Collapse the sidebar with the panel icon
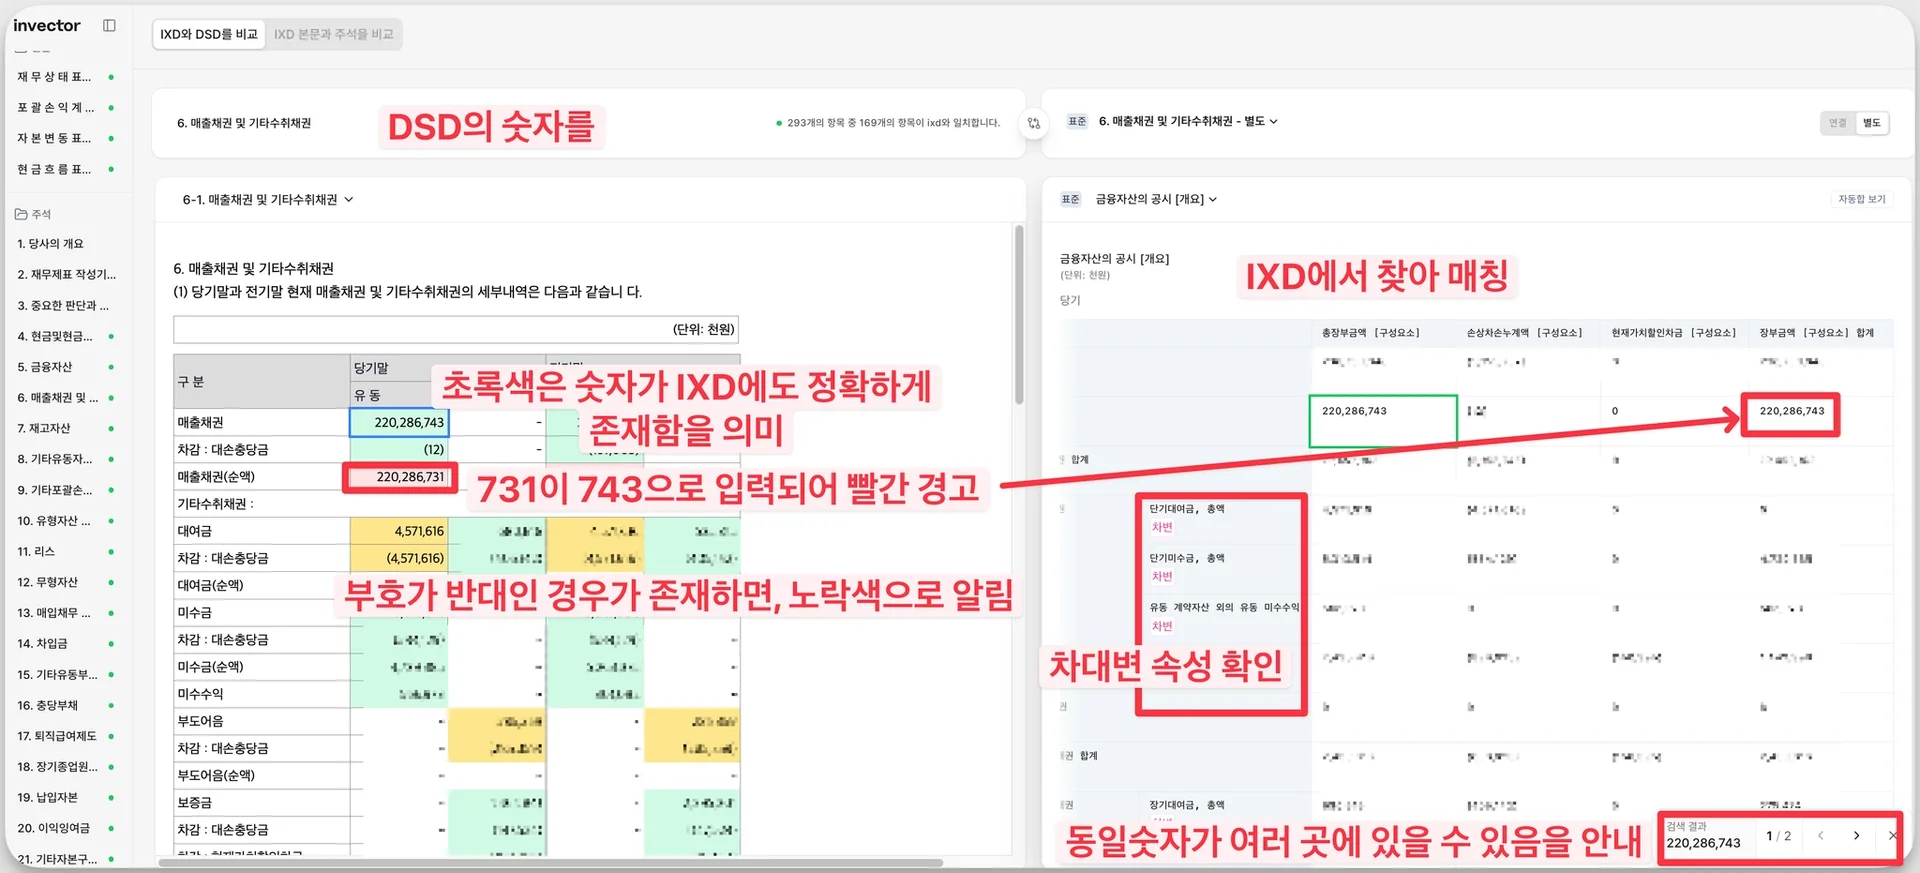Screen dimensions: 1920x873 coord(109,26)
